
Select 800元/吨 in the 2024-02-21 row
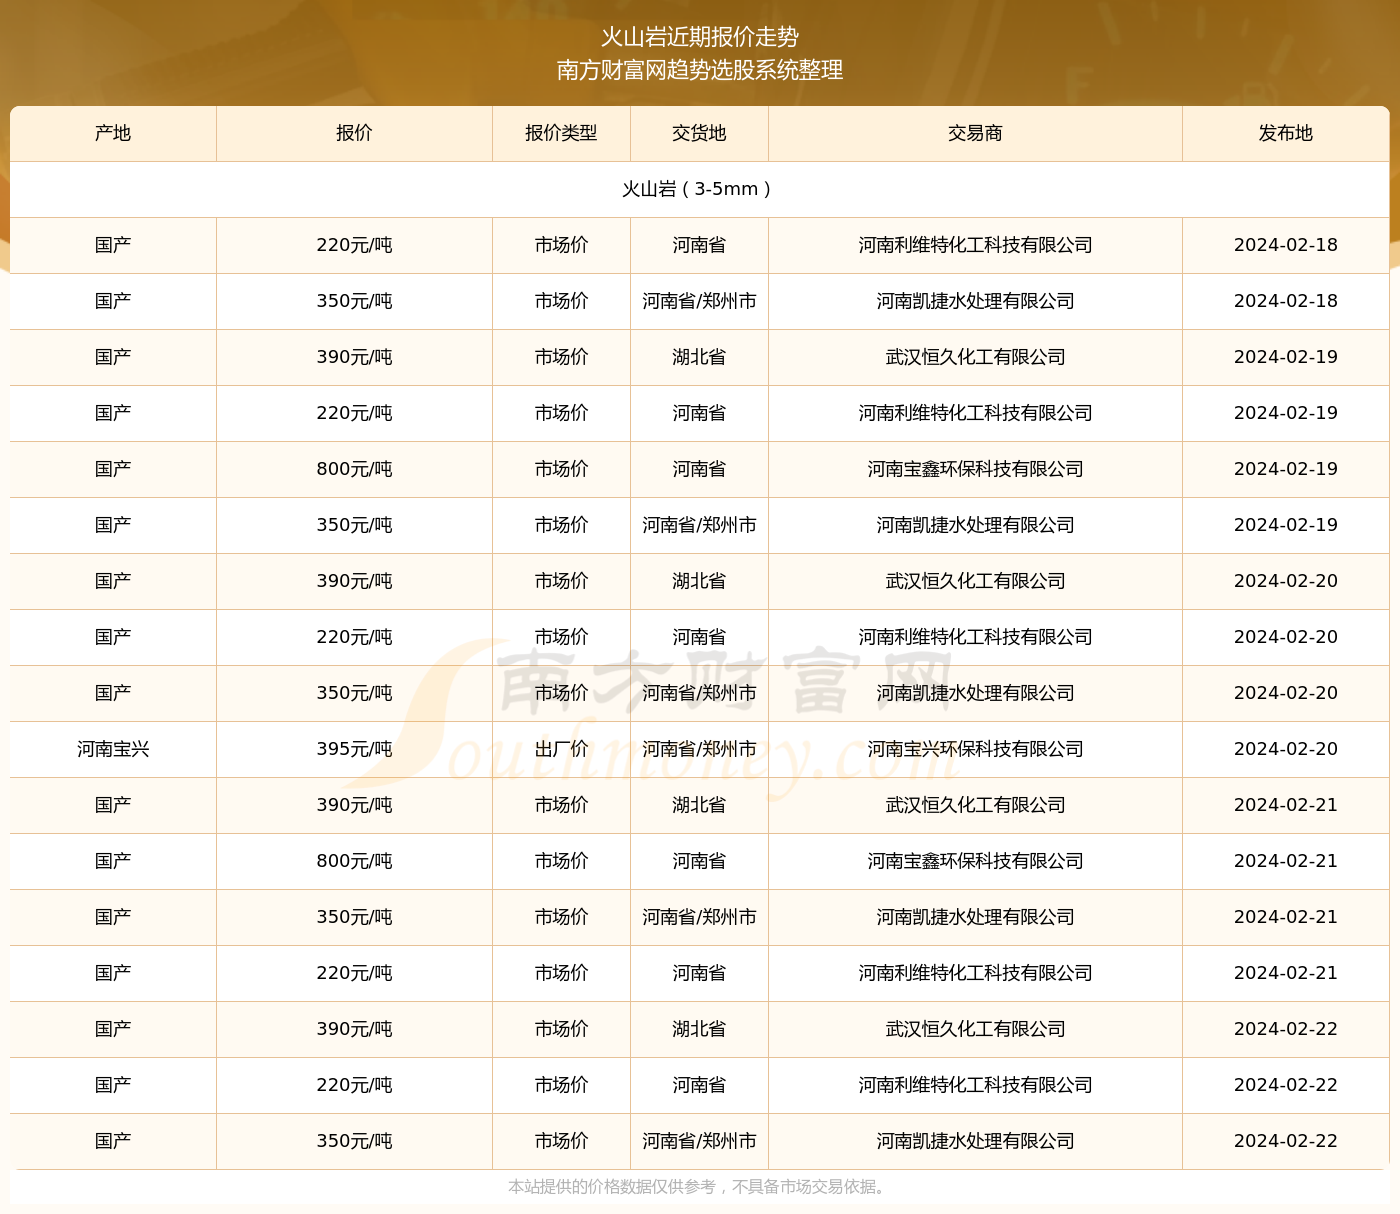[x=354, y=861]
